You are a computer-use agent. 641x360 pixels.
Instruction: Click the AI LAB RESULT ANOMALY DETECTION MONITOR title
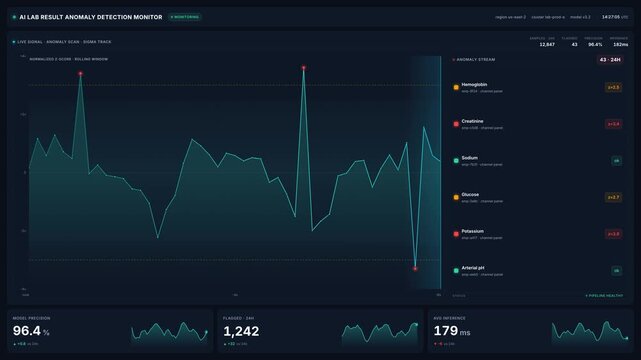(91, 17)
